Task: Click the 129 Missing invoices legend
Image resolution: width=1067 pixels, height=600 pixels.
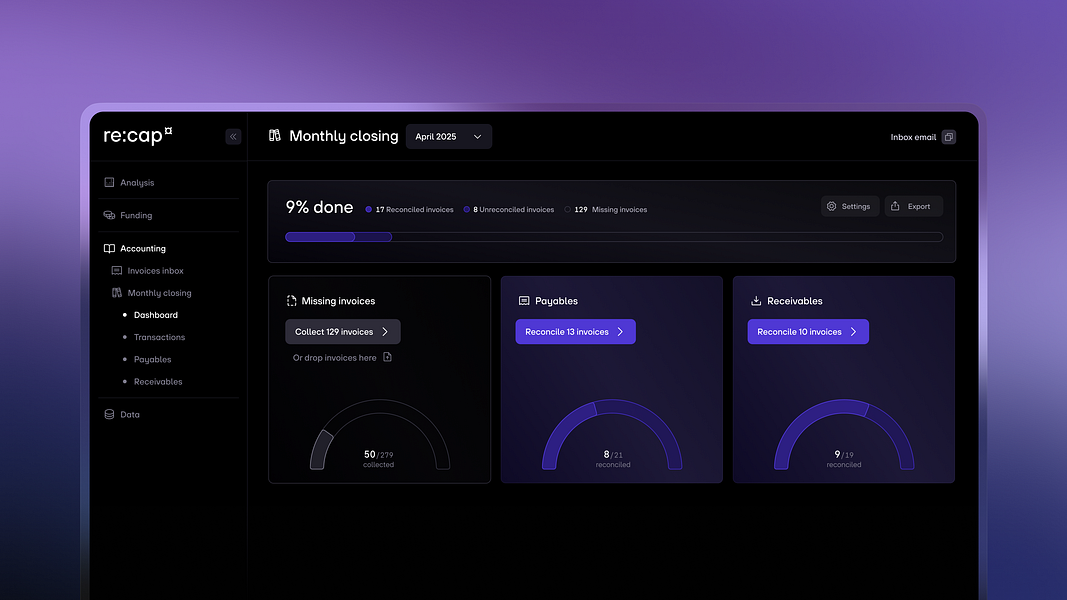Action: click(x=606, y=210)
